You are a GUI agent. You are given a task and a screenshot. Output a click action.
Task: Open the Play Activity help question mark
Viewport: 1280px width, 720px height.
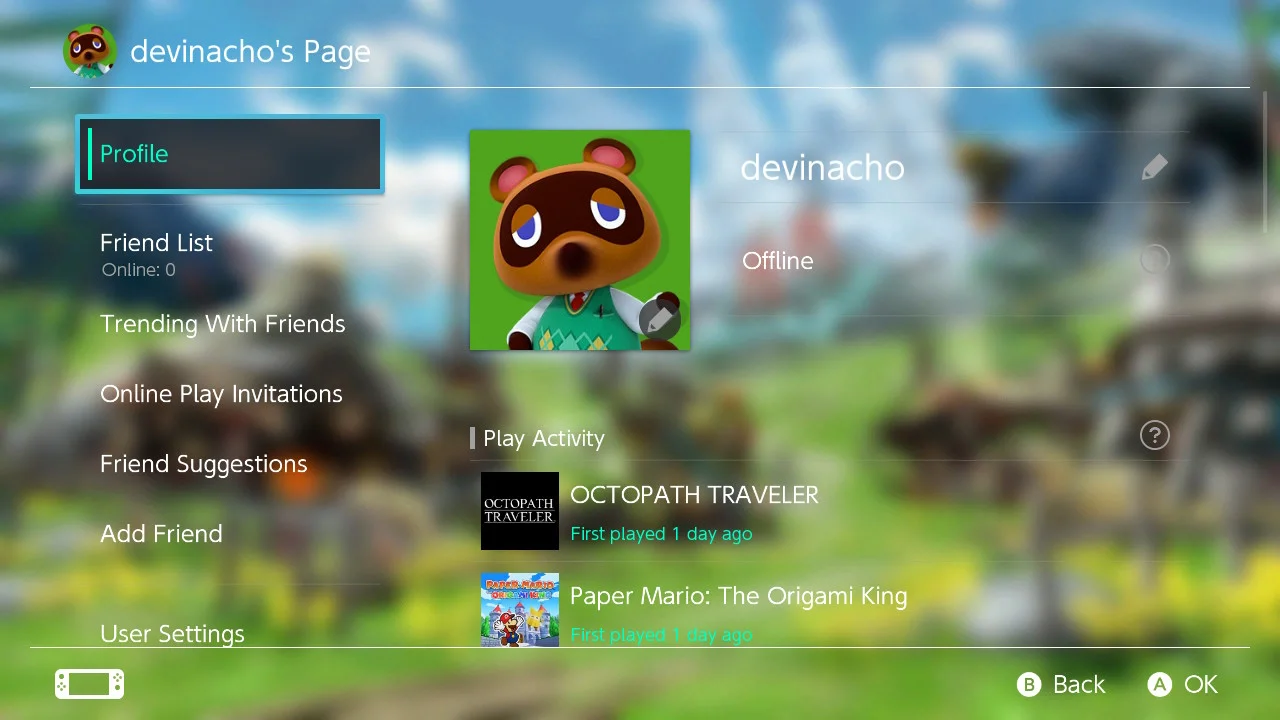tap(1154, 435)
